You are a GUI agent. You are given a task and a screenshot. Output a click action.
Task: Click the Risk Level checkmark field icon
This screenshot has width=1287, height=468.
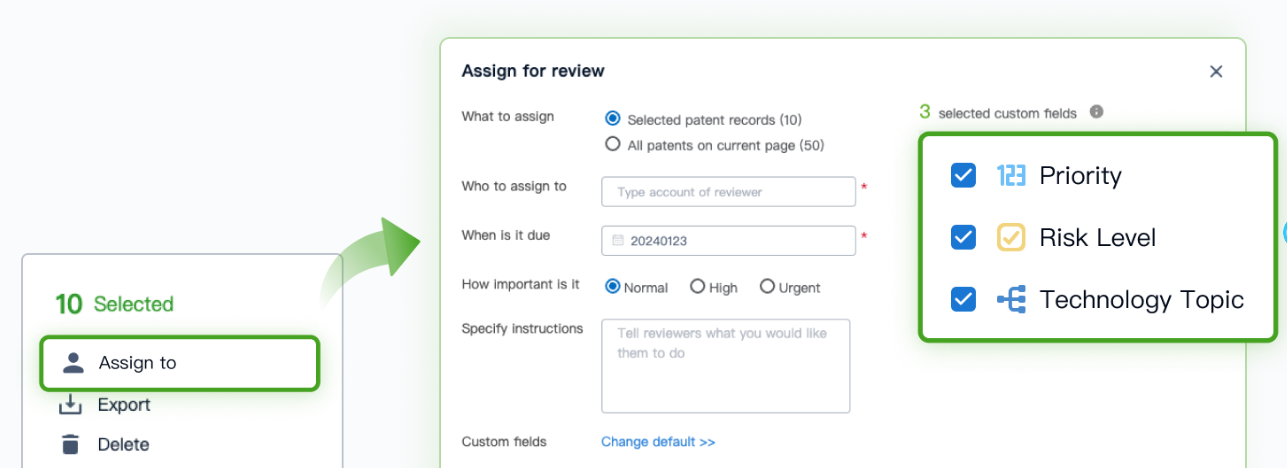pos(1011,238)
